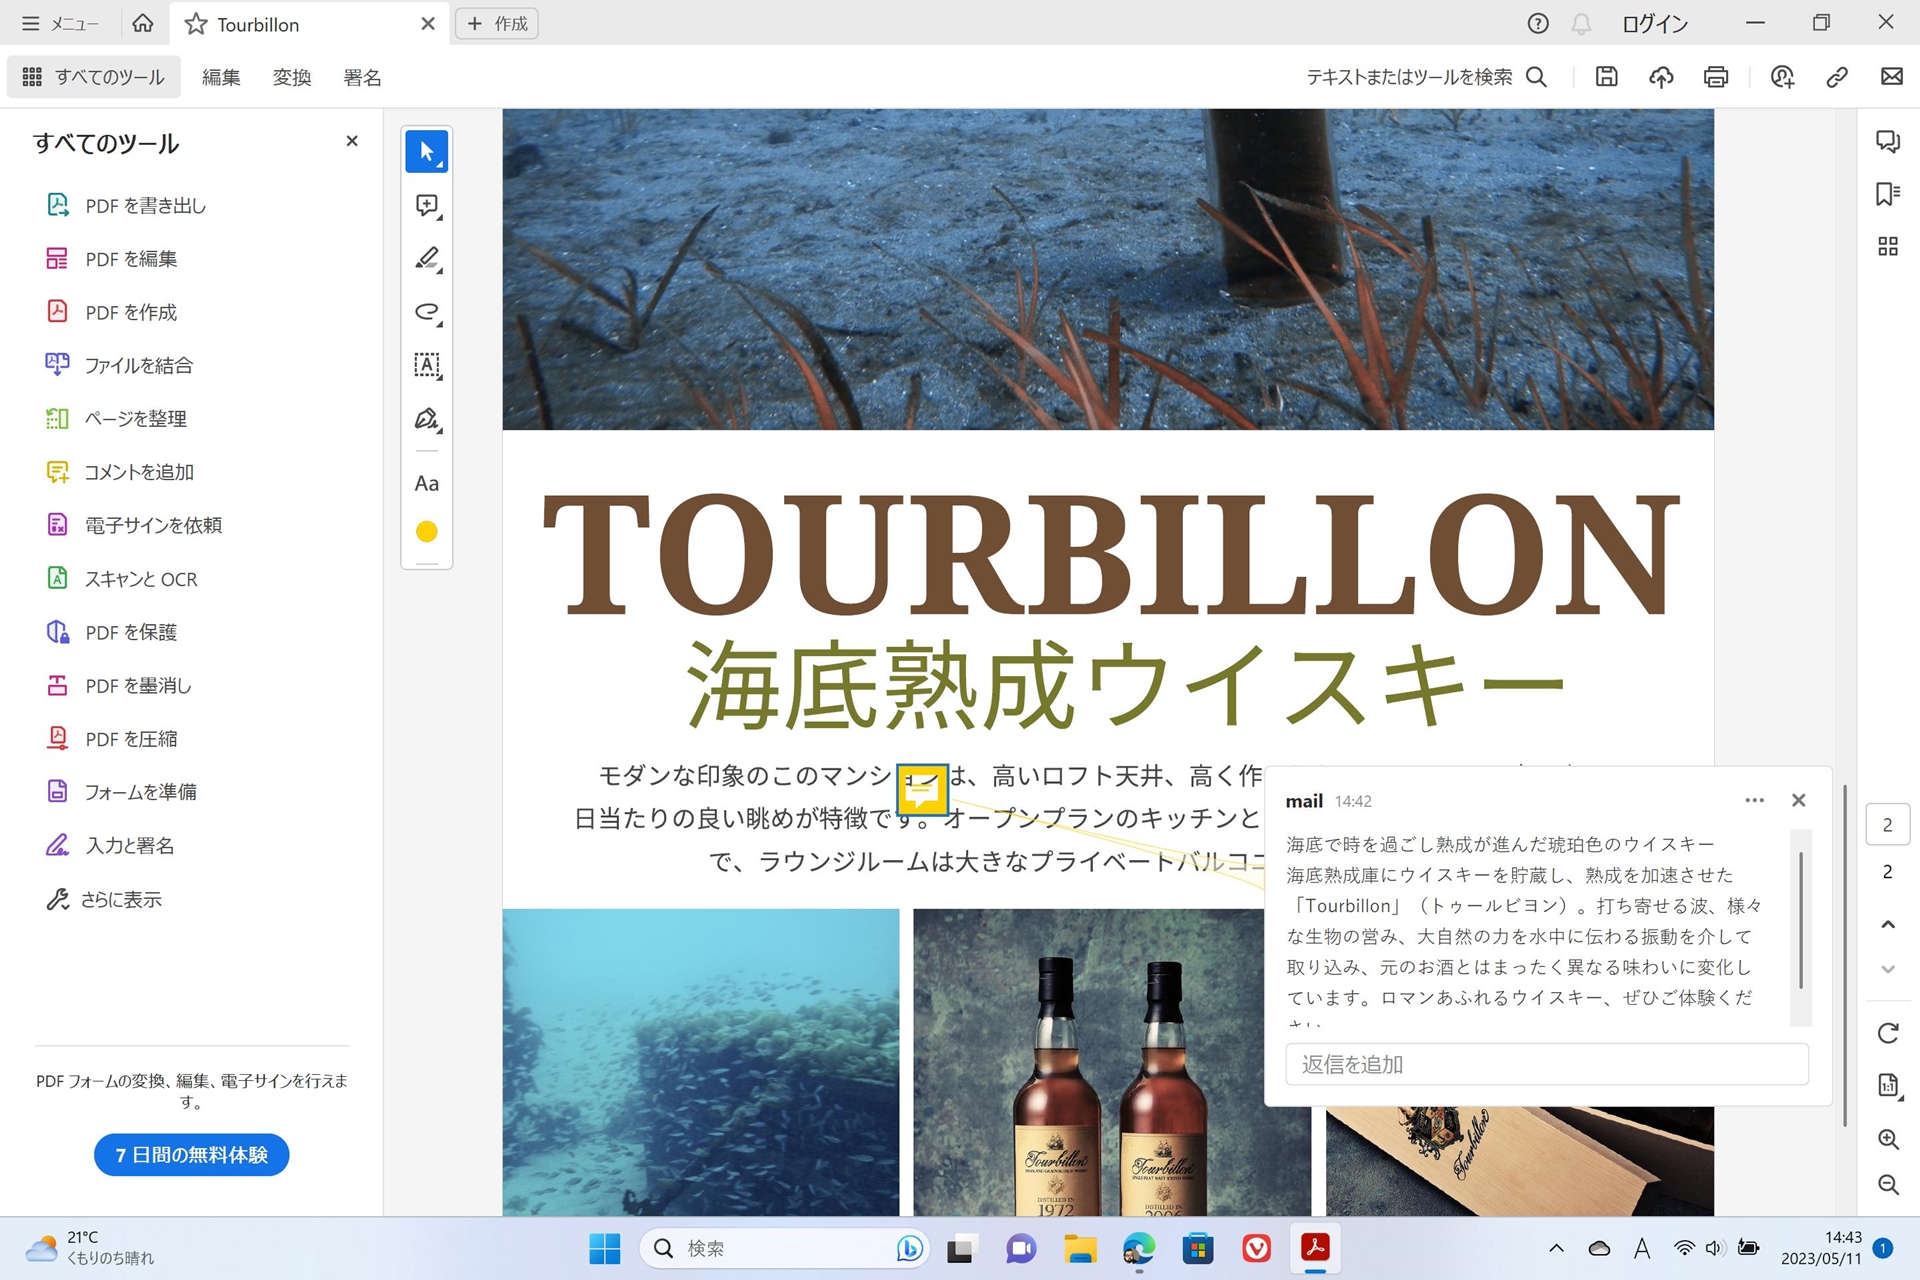This screenshot has width=1920, height=1280.
Task: Select the highlighter annotation tool
Action: (x=427, y=259)
